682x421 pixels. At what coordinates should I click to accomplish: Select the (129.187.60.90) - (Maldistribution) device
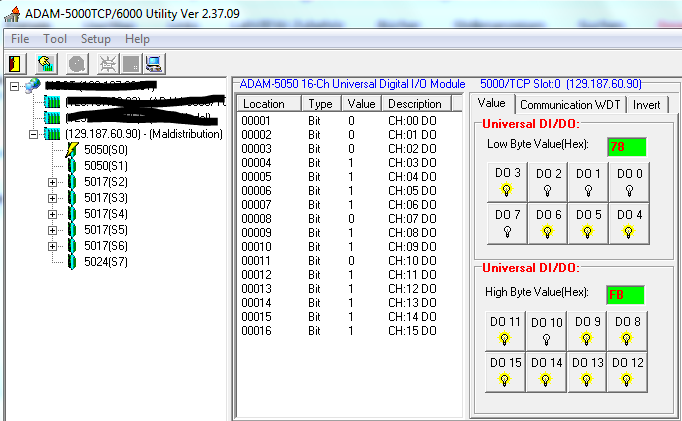click(144, 134)
